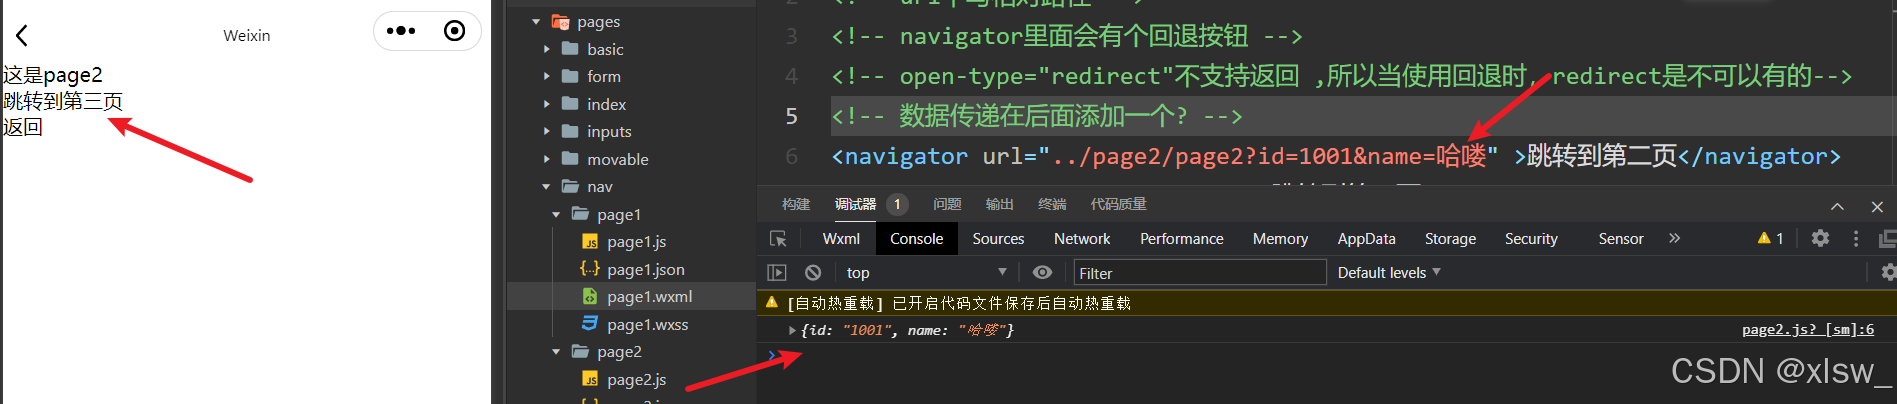Select page1.wxml in the file tree
The image size is (1897, 404).
click(x=649, y=297)
